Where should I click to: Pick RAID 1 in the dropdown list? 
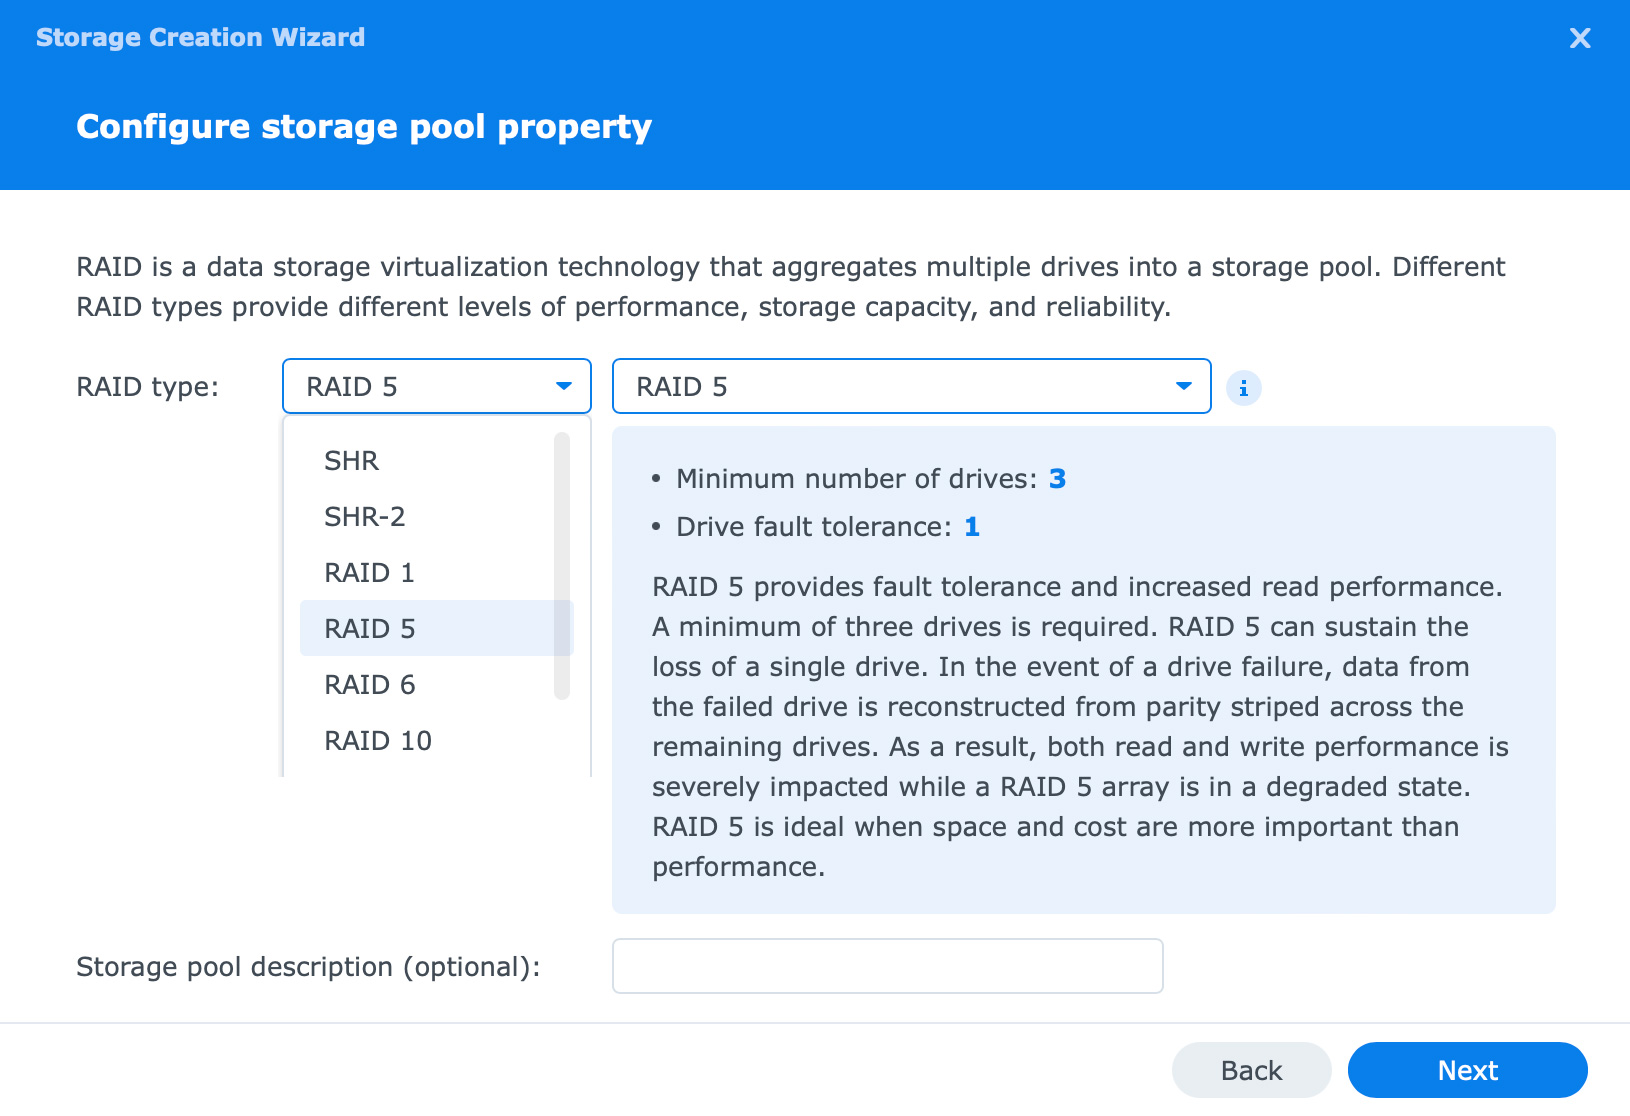(x=368, y=573)
